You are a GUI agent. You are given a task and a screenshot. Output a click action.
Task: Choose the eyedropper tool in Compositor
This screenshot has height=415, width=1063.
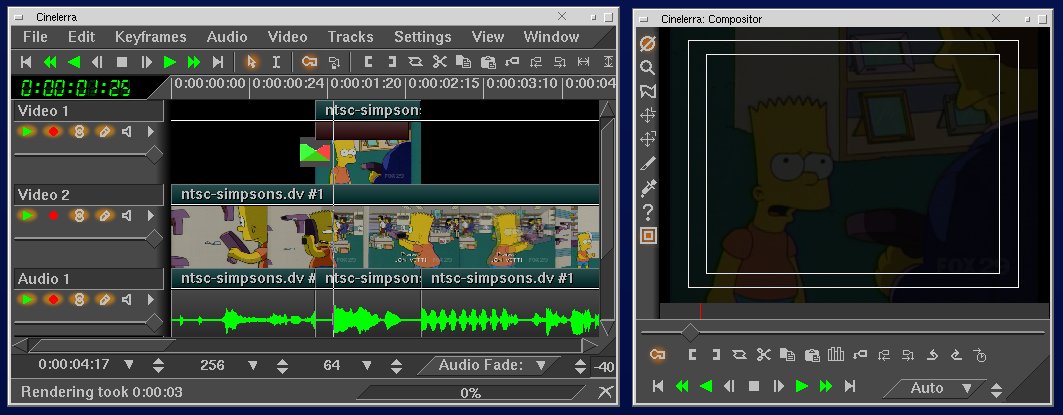[648, 187]
